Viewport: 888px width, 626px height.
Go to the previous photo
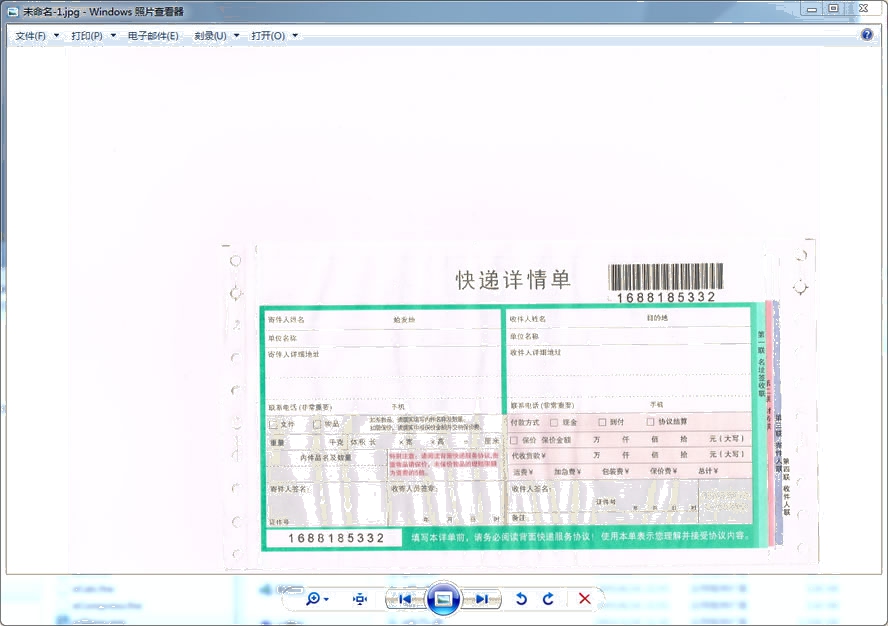coord(405,599)
